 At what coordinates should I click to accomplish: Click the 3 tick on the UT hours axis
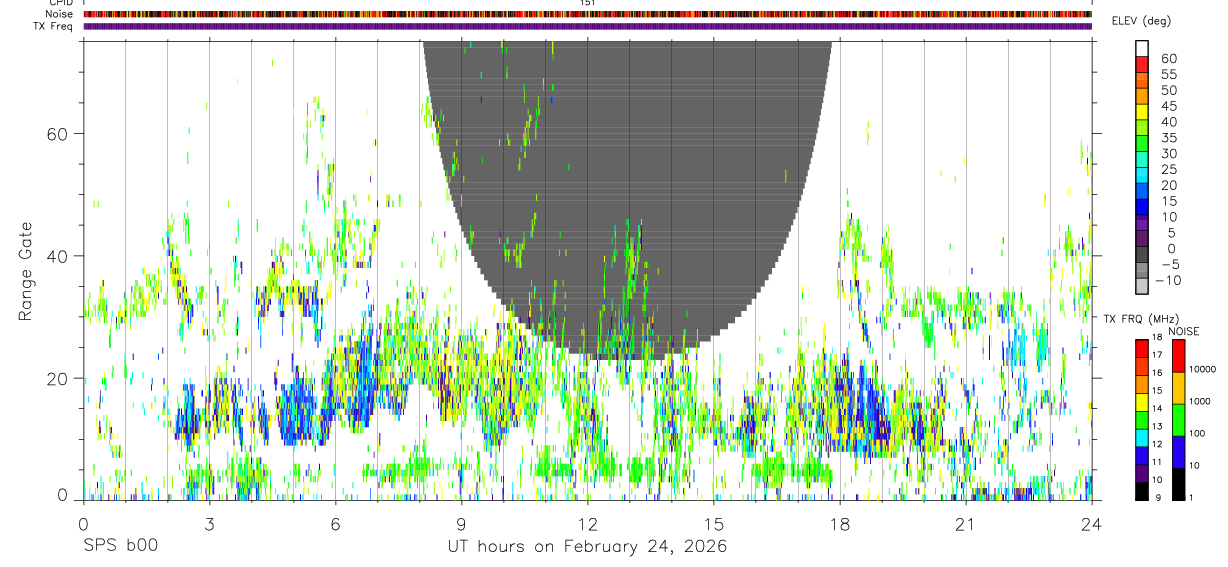pos(209,524)
